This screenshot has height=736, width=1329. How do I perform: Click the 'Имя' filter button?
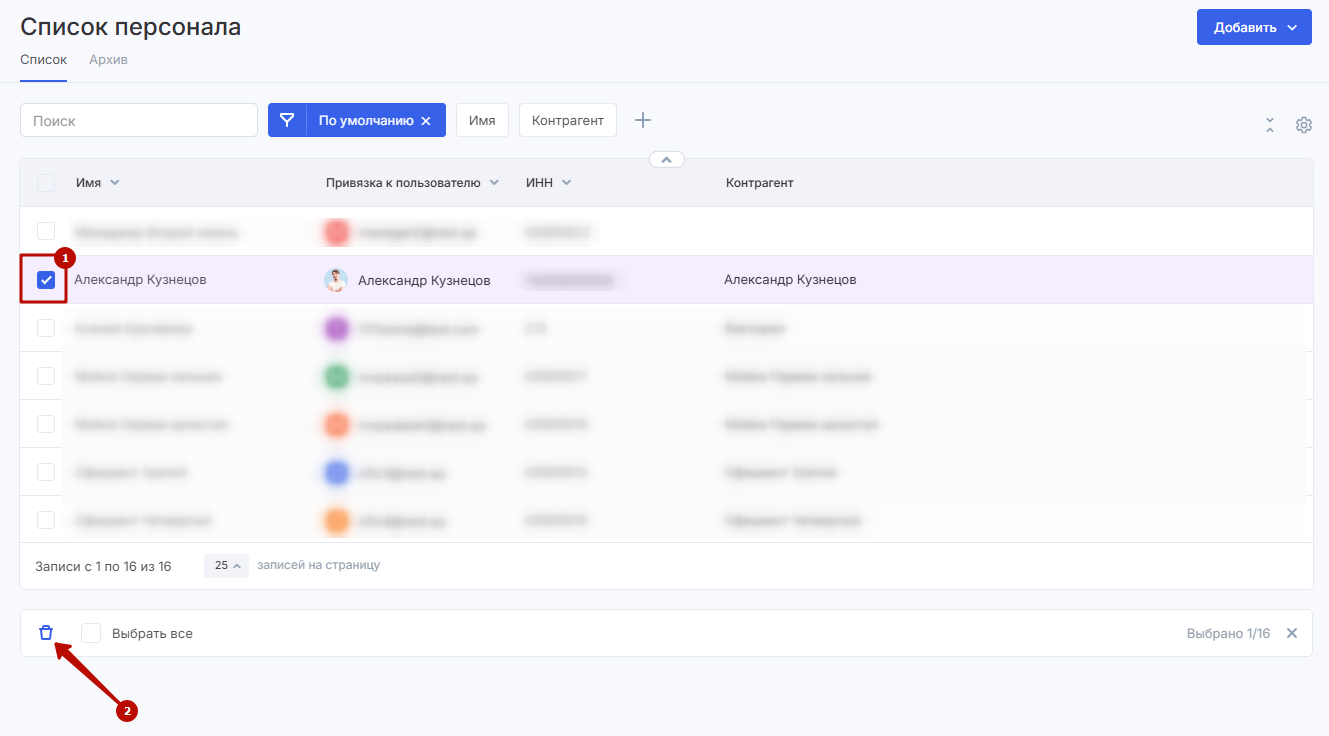[482, 120]
